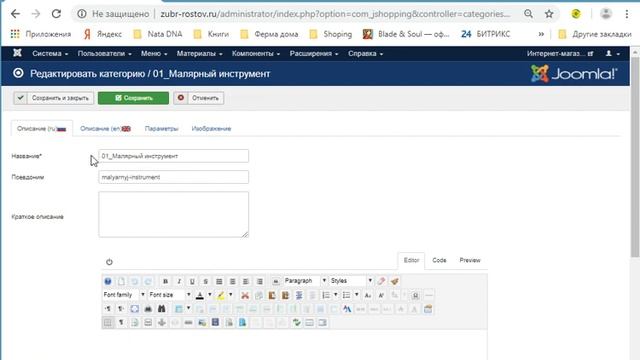Image resolution: width=640 pixels, height=360 pixels.
Task: Open user account menu in admin bar
Action: (x=612, y=53)
